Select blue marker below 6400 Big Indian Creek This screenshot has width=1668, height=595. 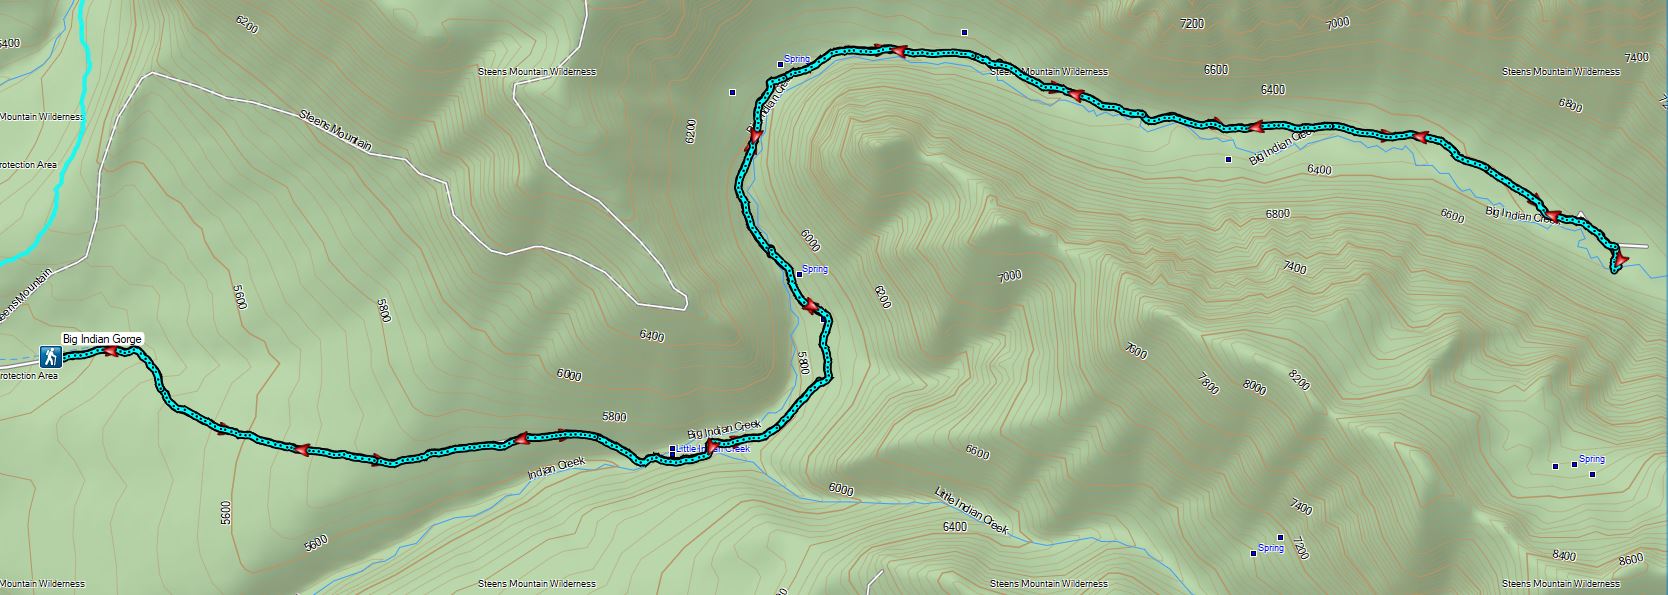click(x=1228, y=158)
